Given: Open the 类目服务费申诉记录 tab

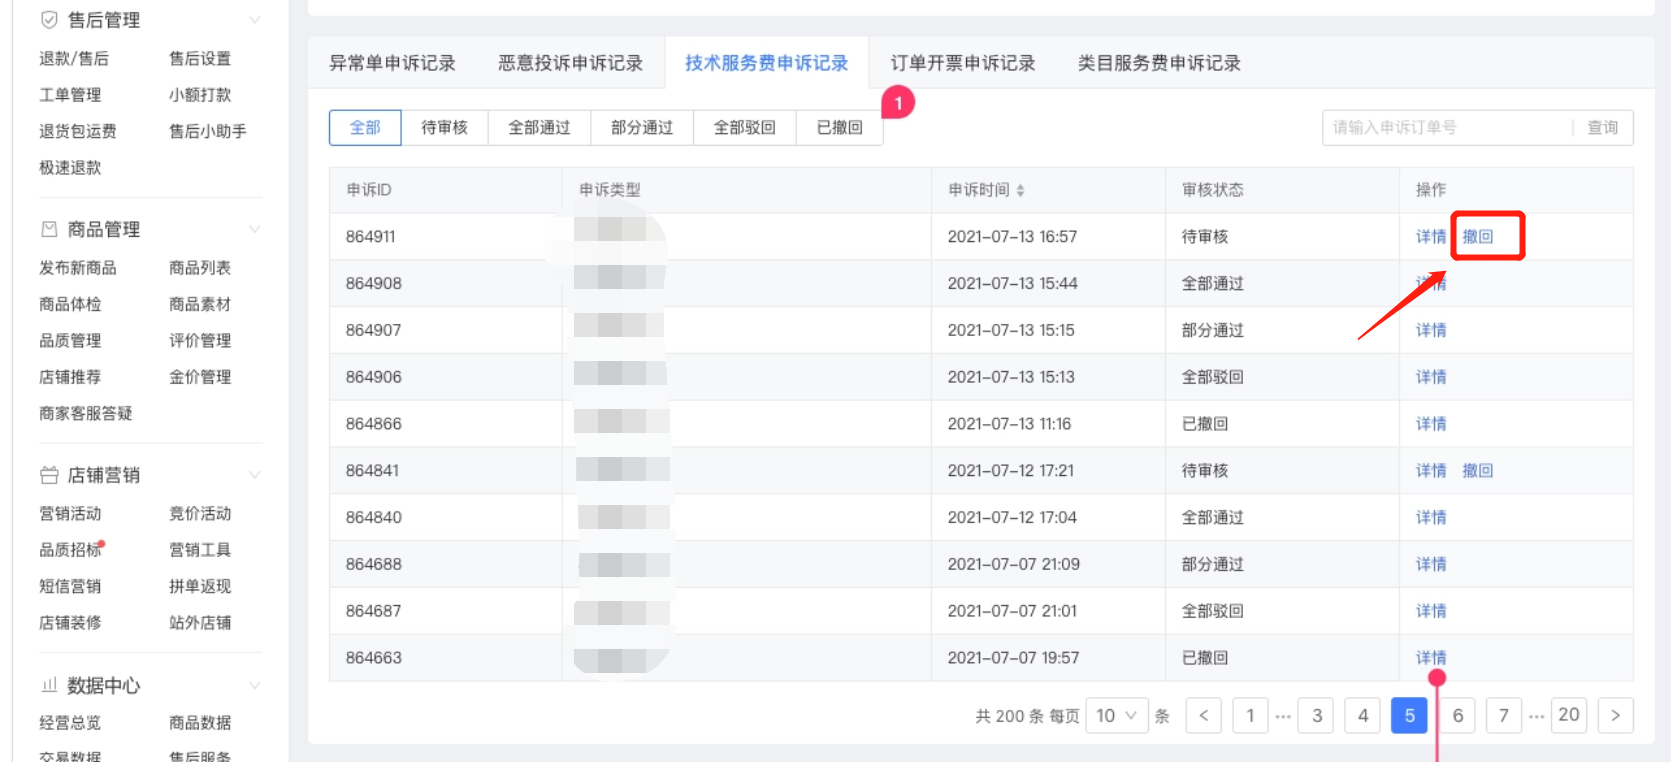Looking at the screenshot, I should tap(1159, 63).
